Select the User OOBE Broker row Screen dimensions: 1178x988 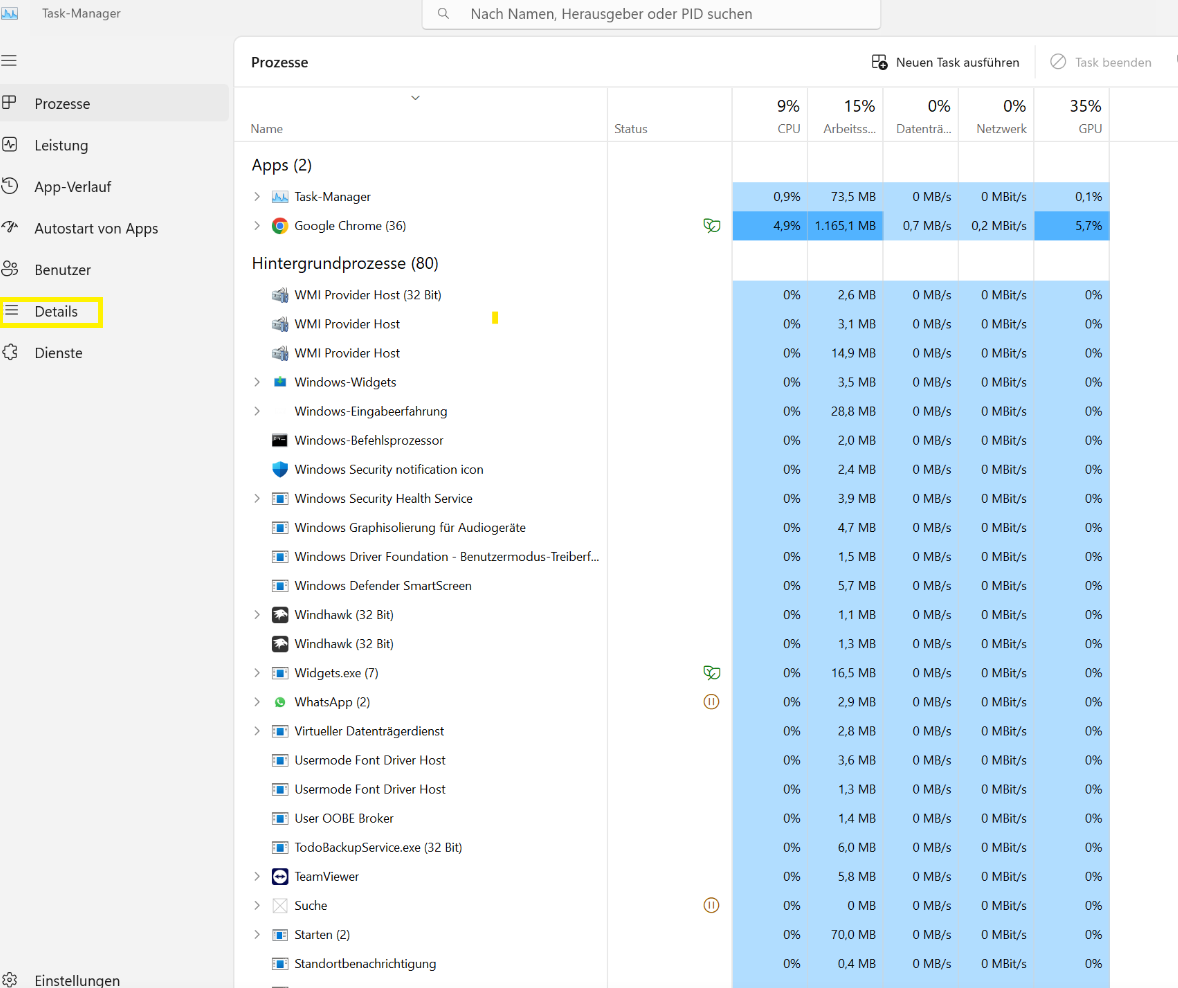(672, 818)
